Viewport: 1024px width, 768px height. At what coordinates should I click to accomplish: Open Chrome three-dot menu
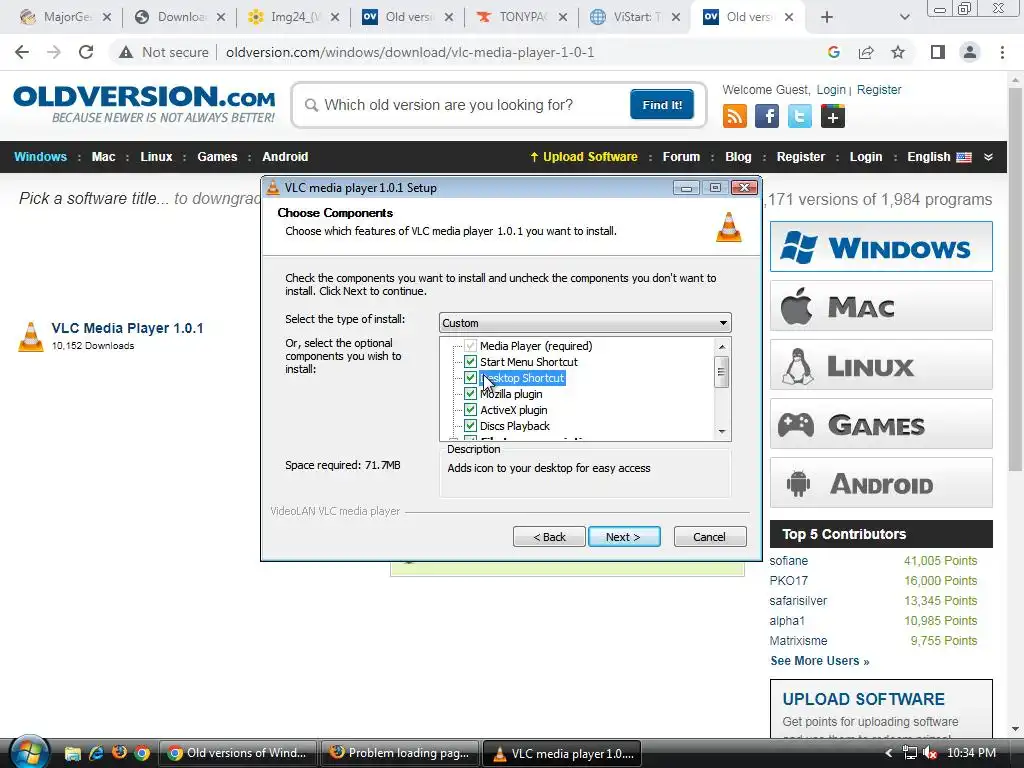[x=1002, y=52]
